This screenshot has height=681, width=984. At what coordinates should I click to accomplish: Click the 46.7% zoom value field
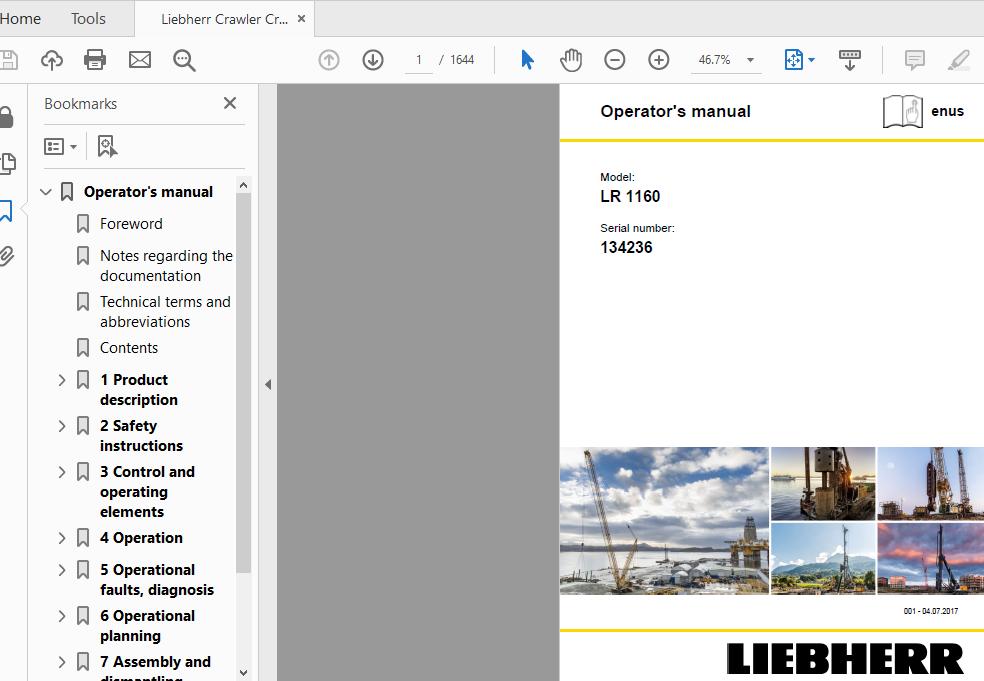click(715, 60)
